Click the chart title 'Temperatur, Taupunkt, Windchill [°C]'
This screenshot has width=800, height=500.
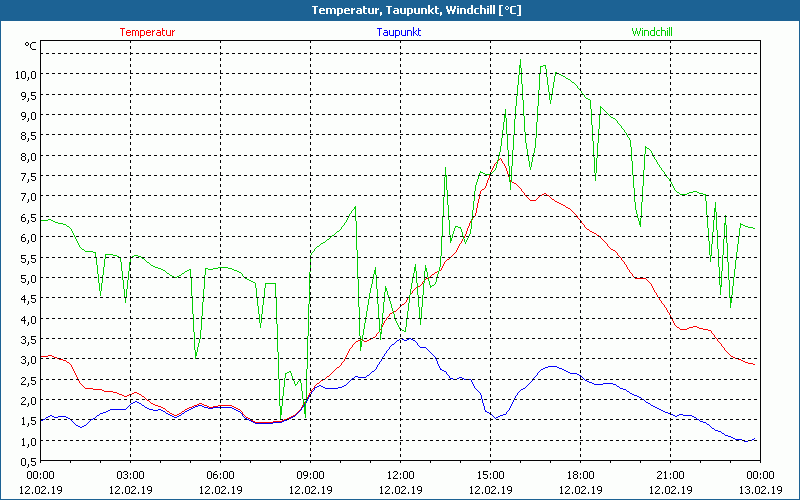[400, 10]
